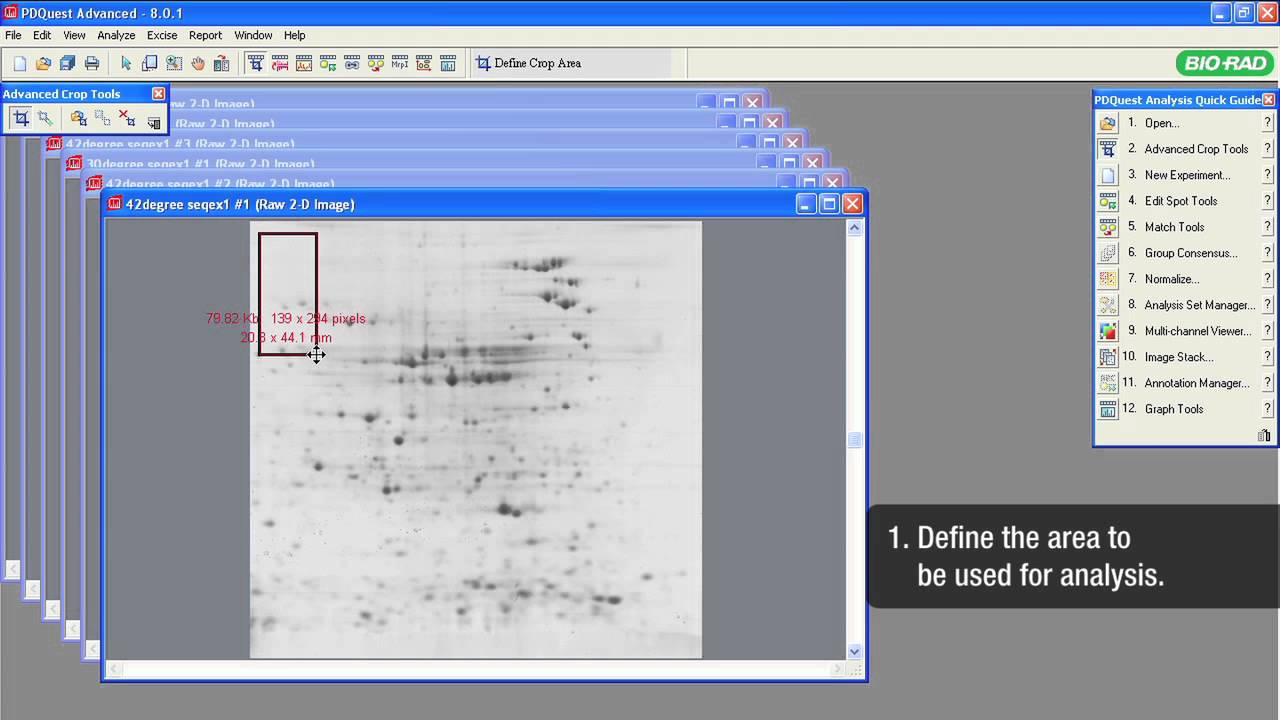Click the Graph Tools icon in Quick Guide
This screenshot has height=720, width=1280.
pyautogui.click(x=1108, y=409)
